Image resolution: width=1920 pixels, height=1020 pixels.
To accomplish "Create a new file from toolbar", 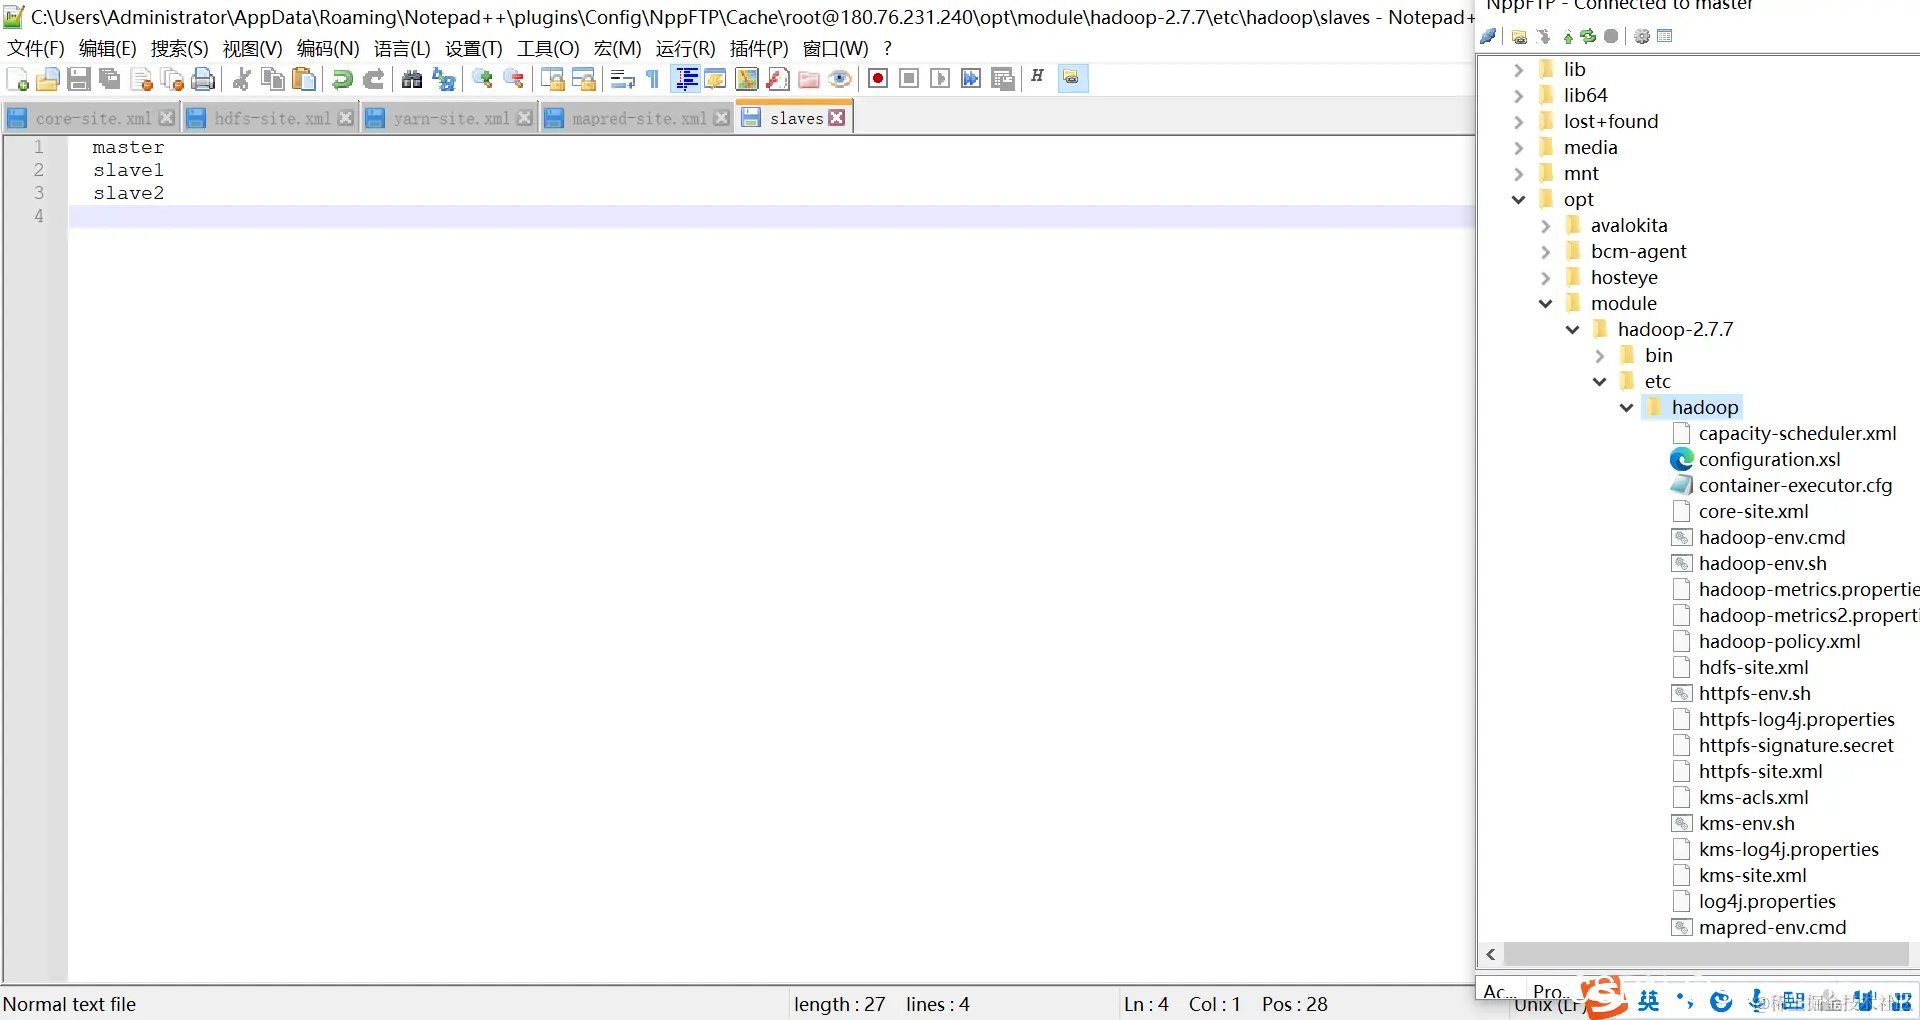I will (x=17, y=79).
